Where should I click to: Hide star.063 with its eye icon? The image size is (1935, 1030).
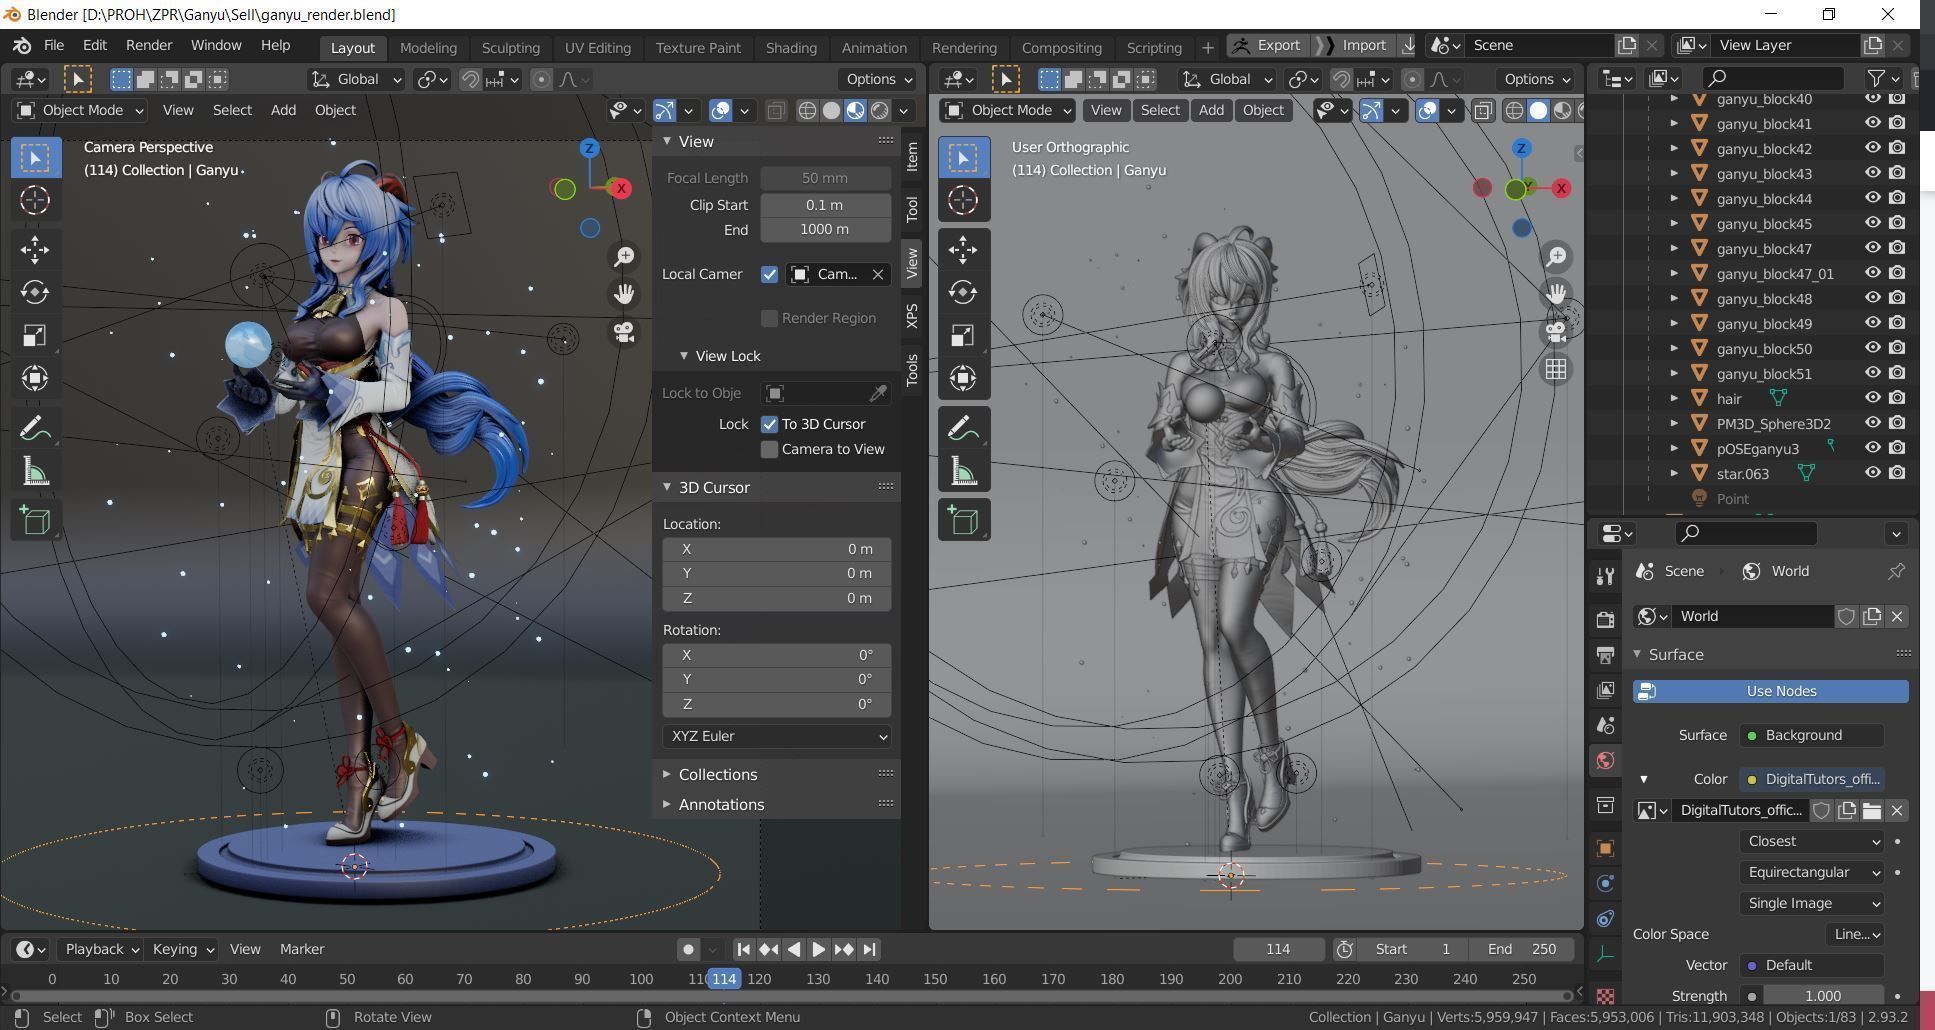(1873, 473)
